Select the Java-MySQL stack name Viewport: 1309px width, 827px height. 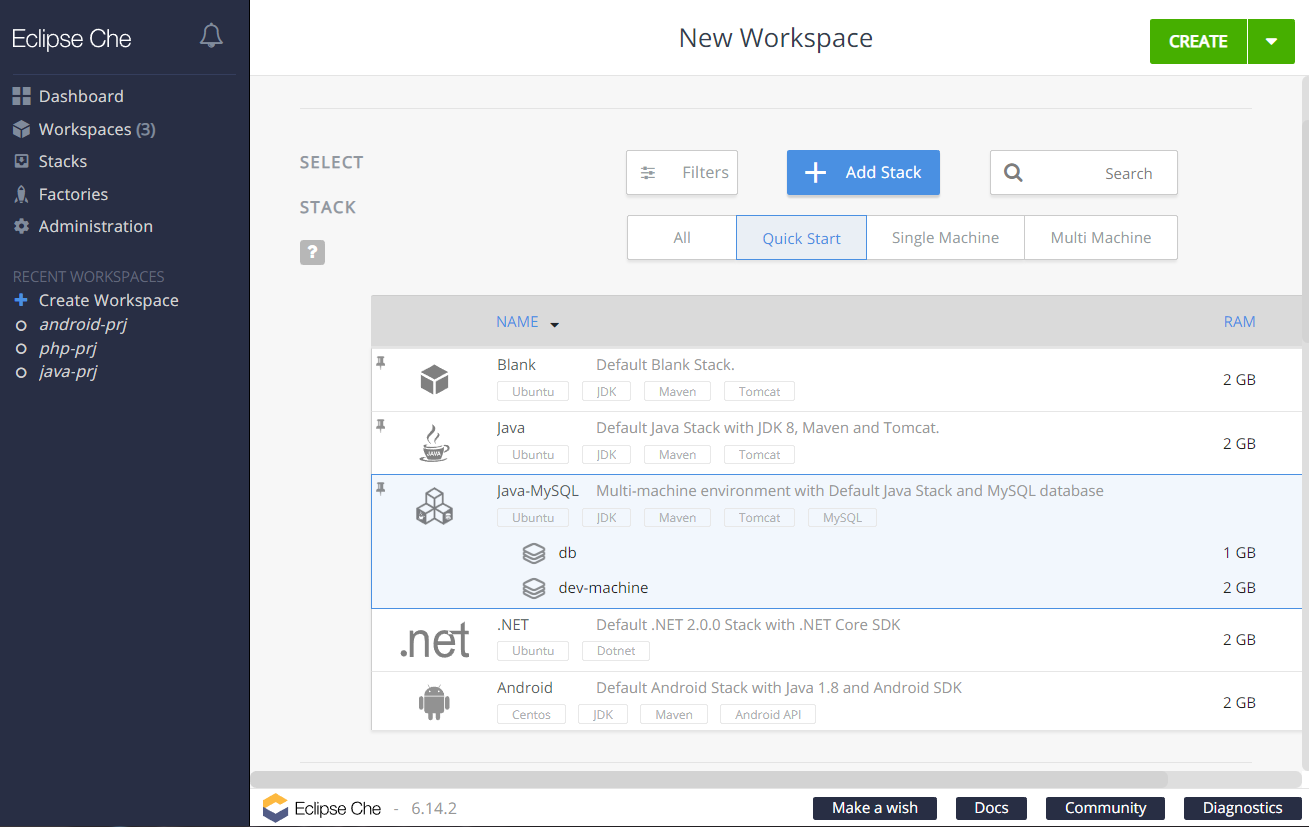coord(538,491)
